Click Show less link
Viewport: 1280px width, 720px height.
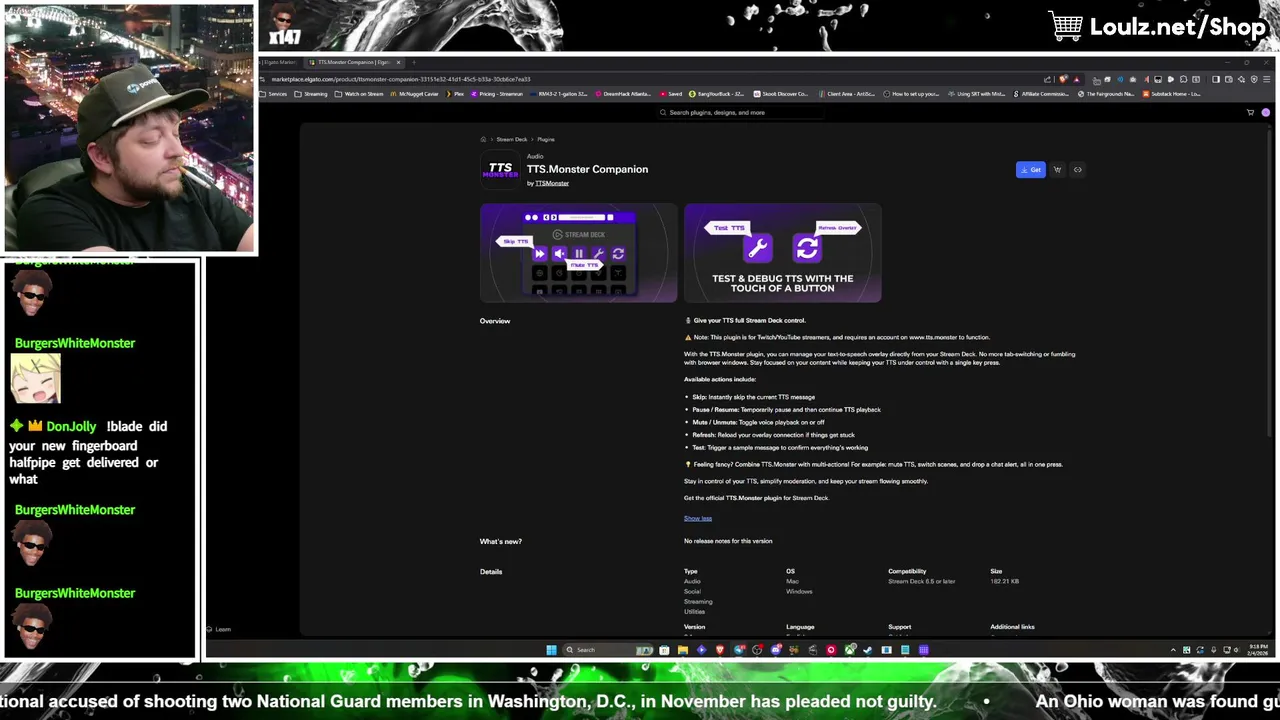tap(698, 518)
